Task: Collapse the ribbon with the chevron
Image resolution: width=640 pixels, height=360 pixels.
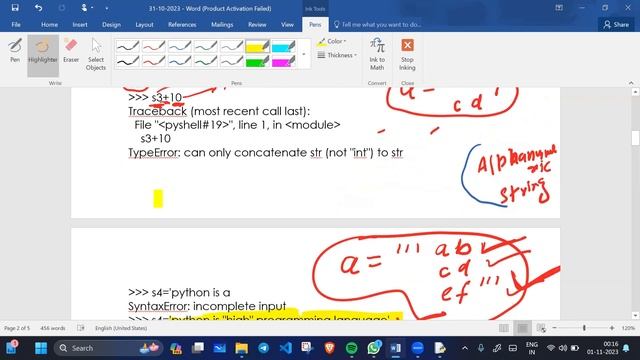Action: pyautogui.click(x=631, y=83)
